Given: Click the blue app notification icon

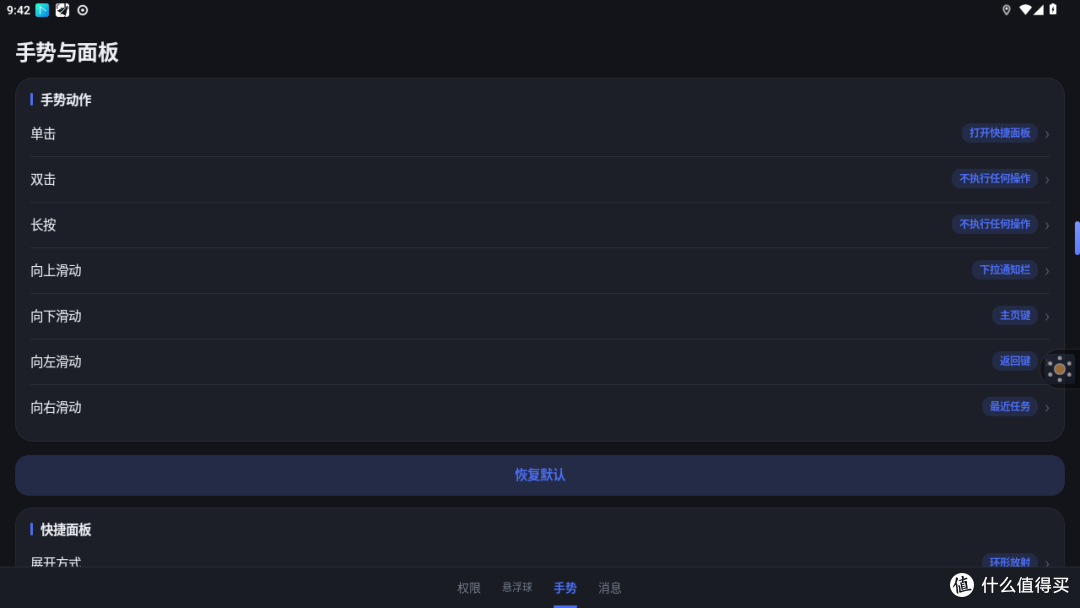Looking at the screenshot, I should pyautogui.click(x=42, y=10).
